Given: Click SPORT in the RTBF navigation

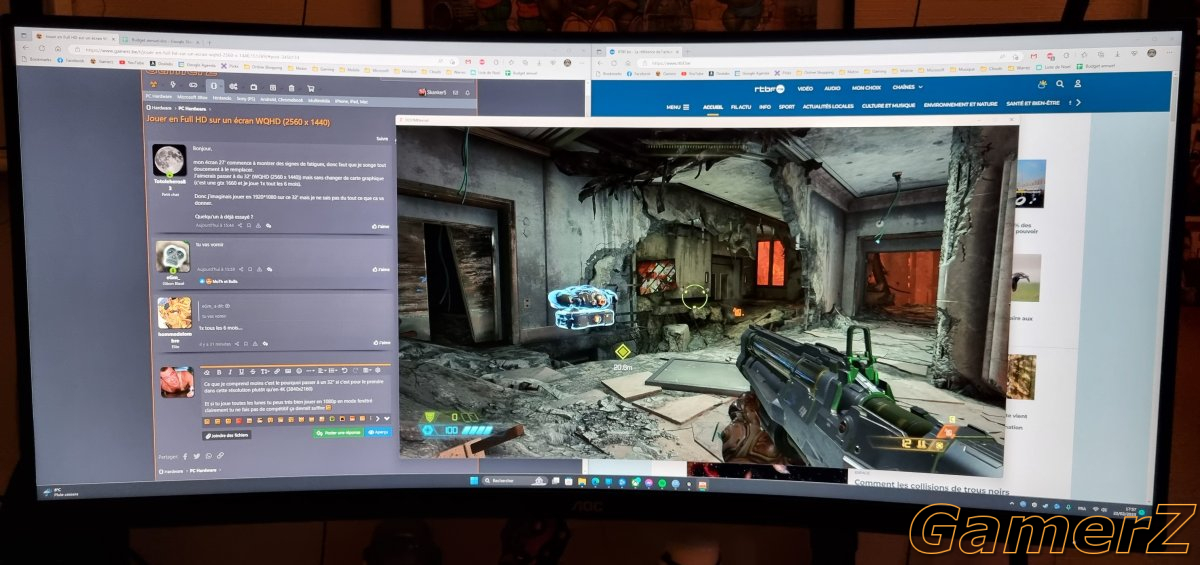Looking at the screenshot, I should [787, 105].
